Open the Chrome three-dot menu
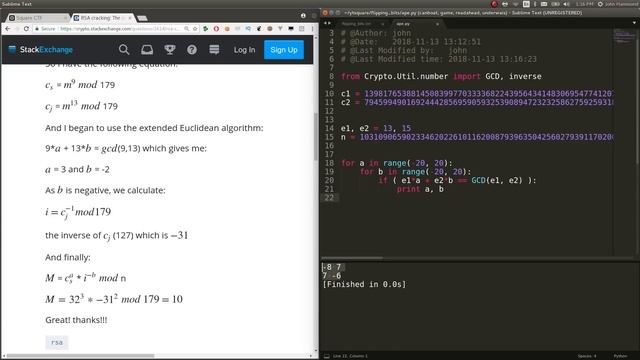Screen dimensions: 640x360 coord(312,29)
